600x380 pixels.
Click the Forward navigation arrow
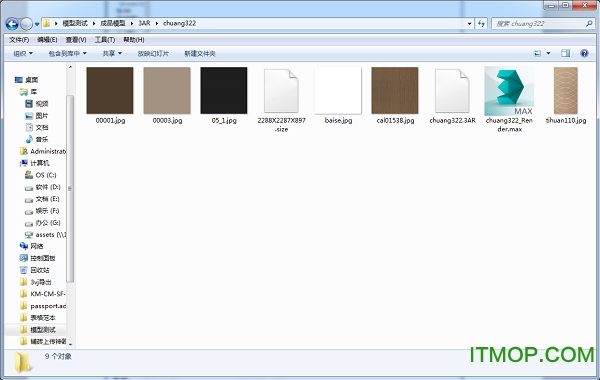26,24
